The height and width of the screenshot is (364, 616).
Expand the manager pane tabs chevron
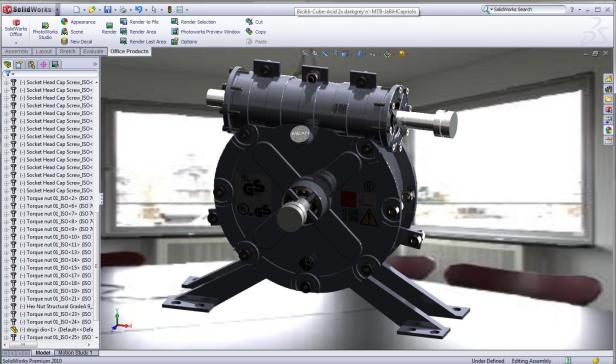click(x=95, y=64)
